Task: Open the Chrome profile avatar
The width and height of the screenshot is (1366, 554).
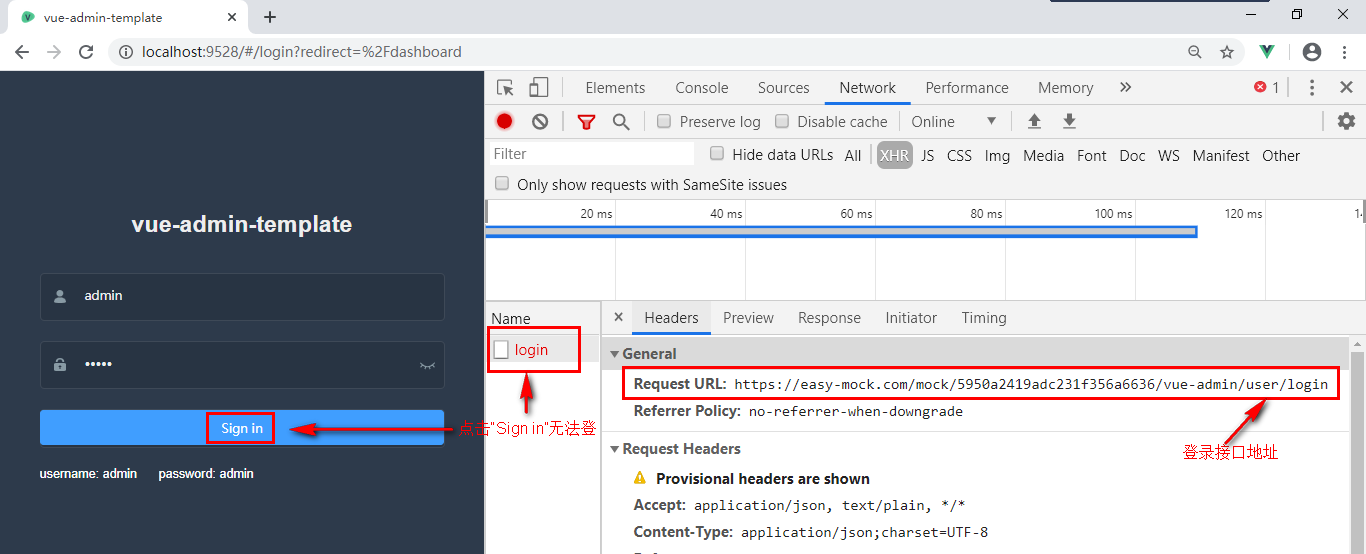Action: click(x=1312, y=52)
